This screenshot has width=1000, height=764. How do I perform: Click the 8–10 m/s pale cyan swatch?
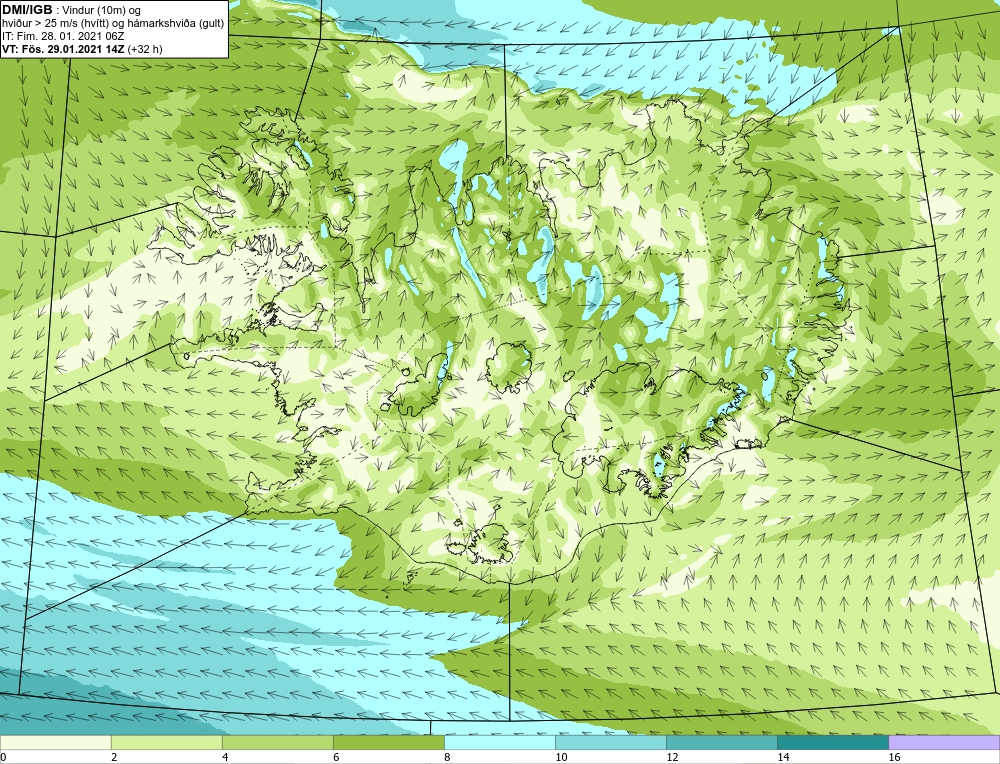tap(499, 742)
